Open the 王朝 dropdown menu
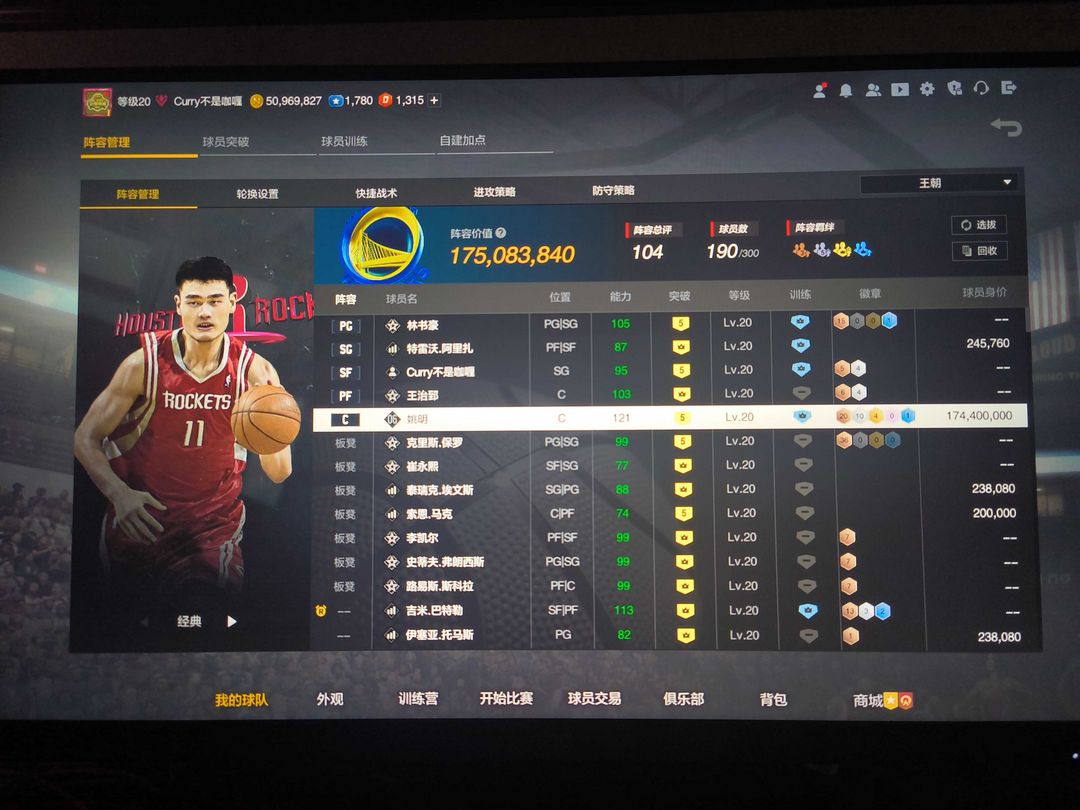This screenshot has width=1080, height=810. pos(938,183)
